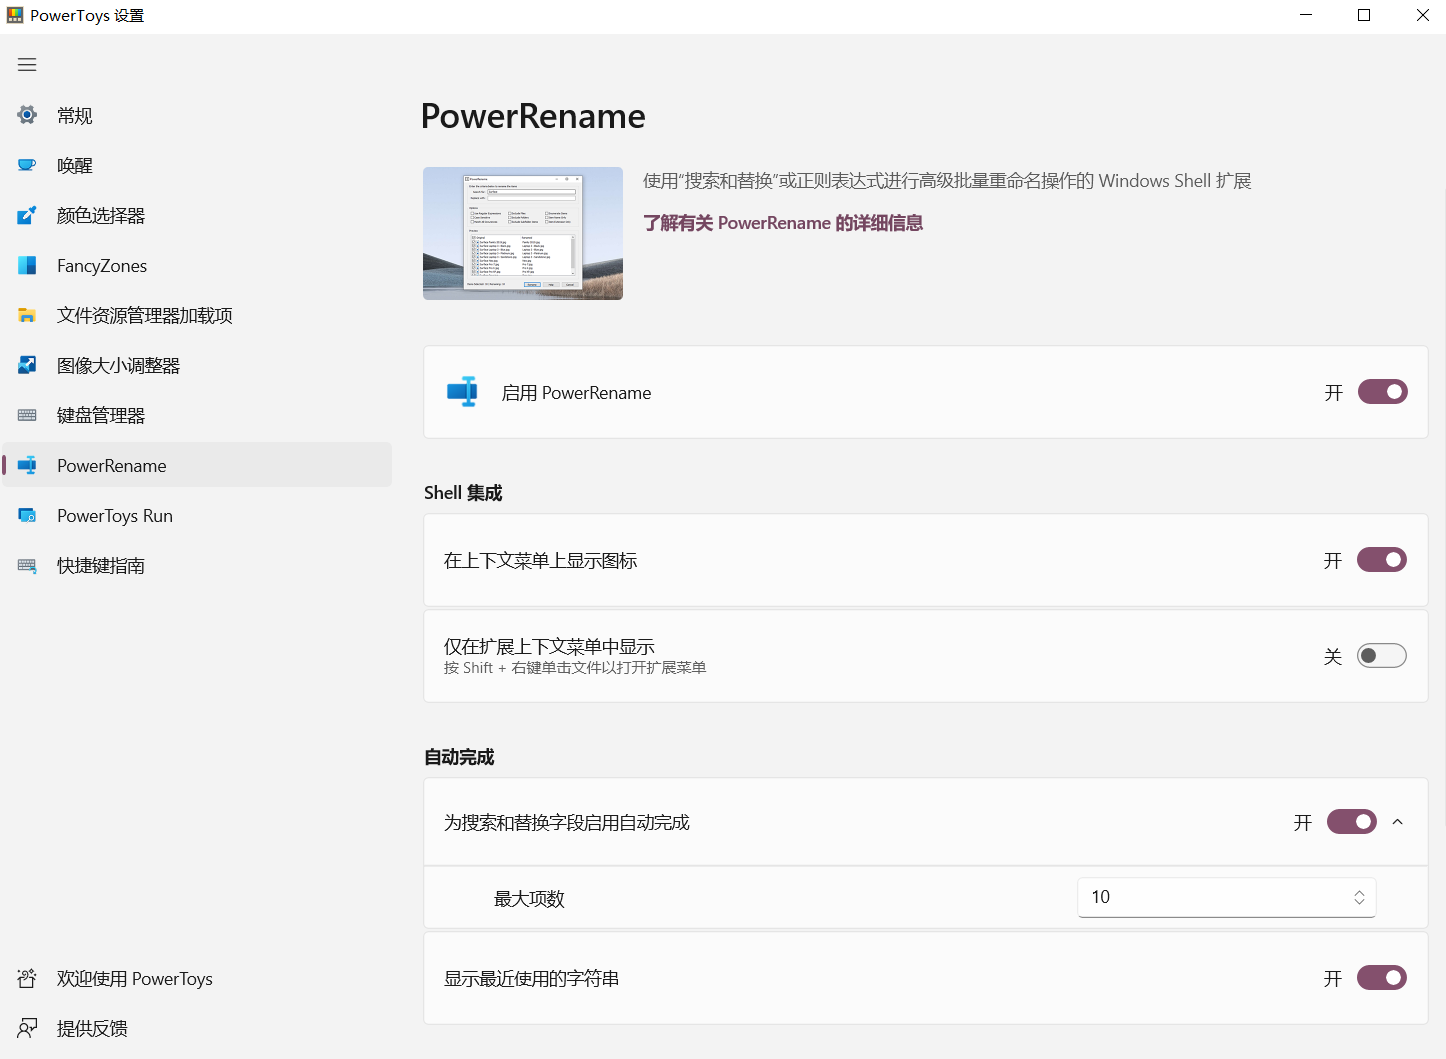Click the PowerRename page heading
1446x1059 pixels.
(x=533, y=116)
